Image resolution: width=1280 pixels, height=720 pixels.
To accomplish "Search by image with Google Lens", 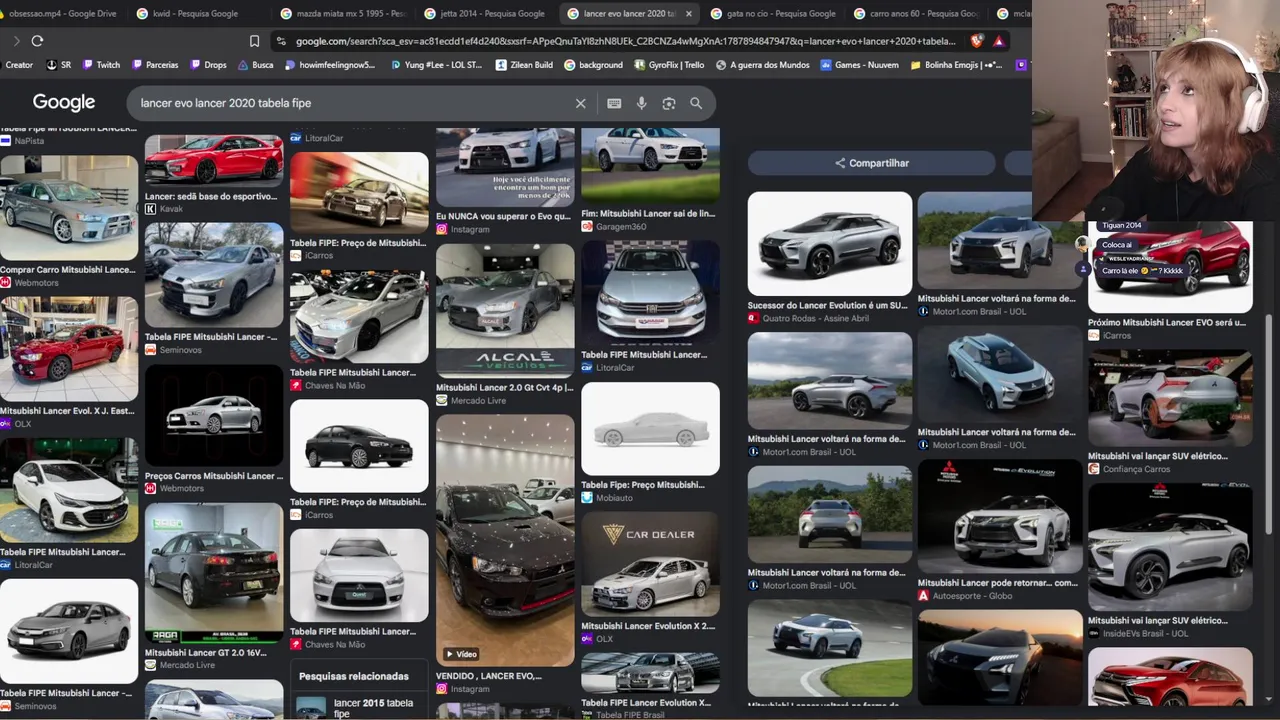I will pyautogui.click(x=669, y=103).
